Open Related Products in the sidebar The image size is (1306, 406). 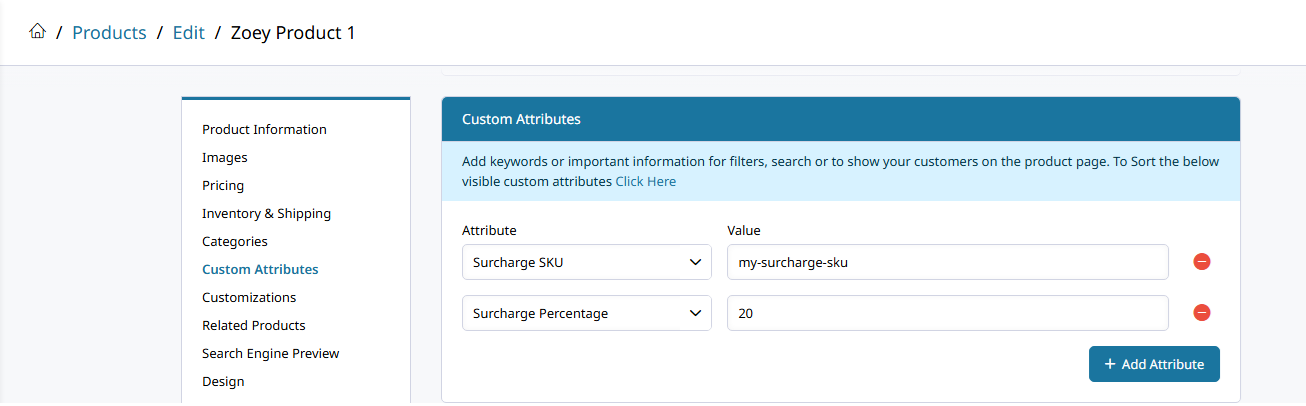254,325
